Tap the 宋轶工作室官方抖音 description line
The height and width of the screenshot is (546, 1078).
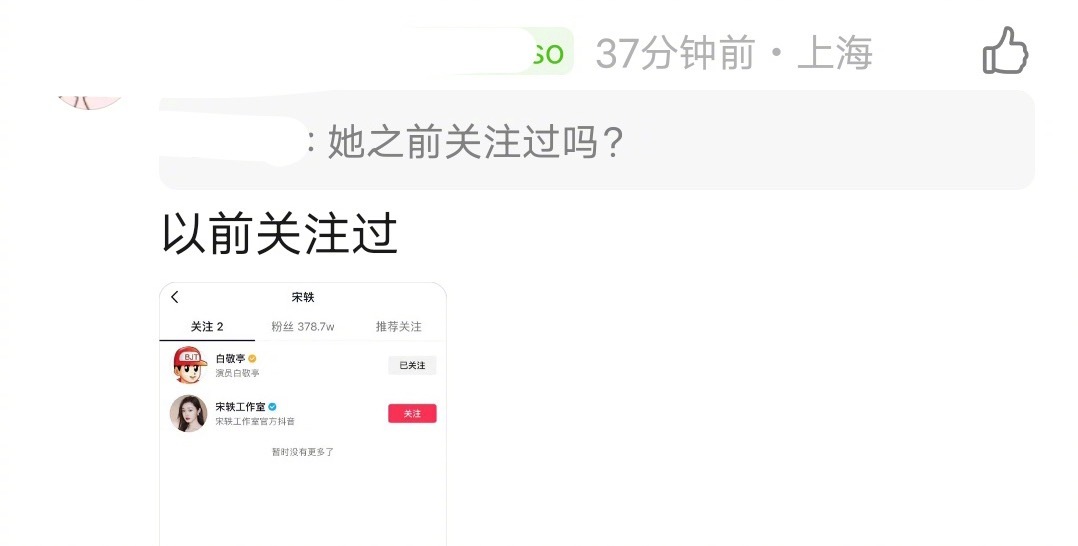pos(255,421)
